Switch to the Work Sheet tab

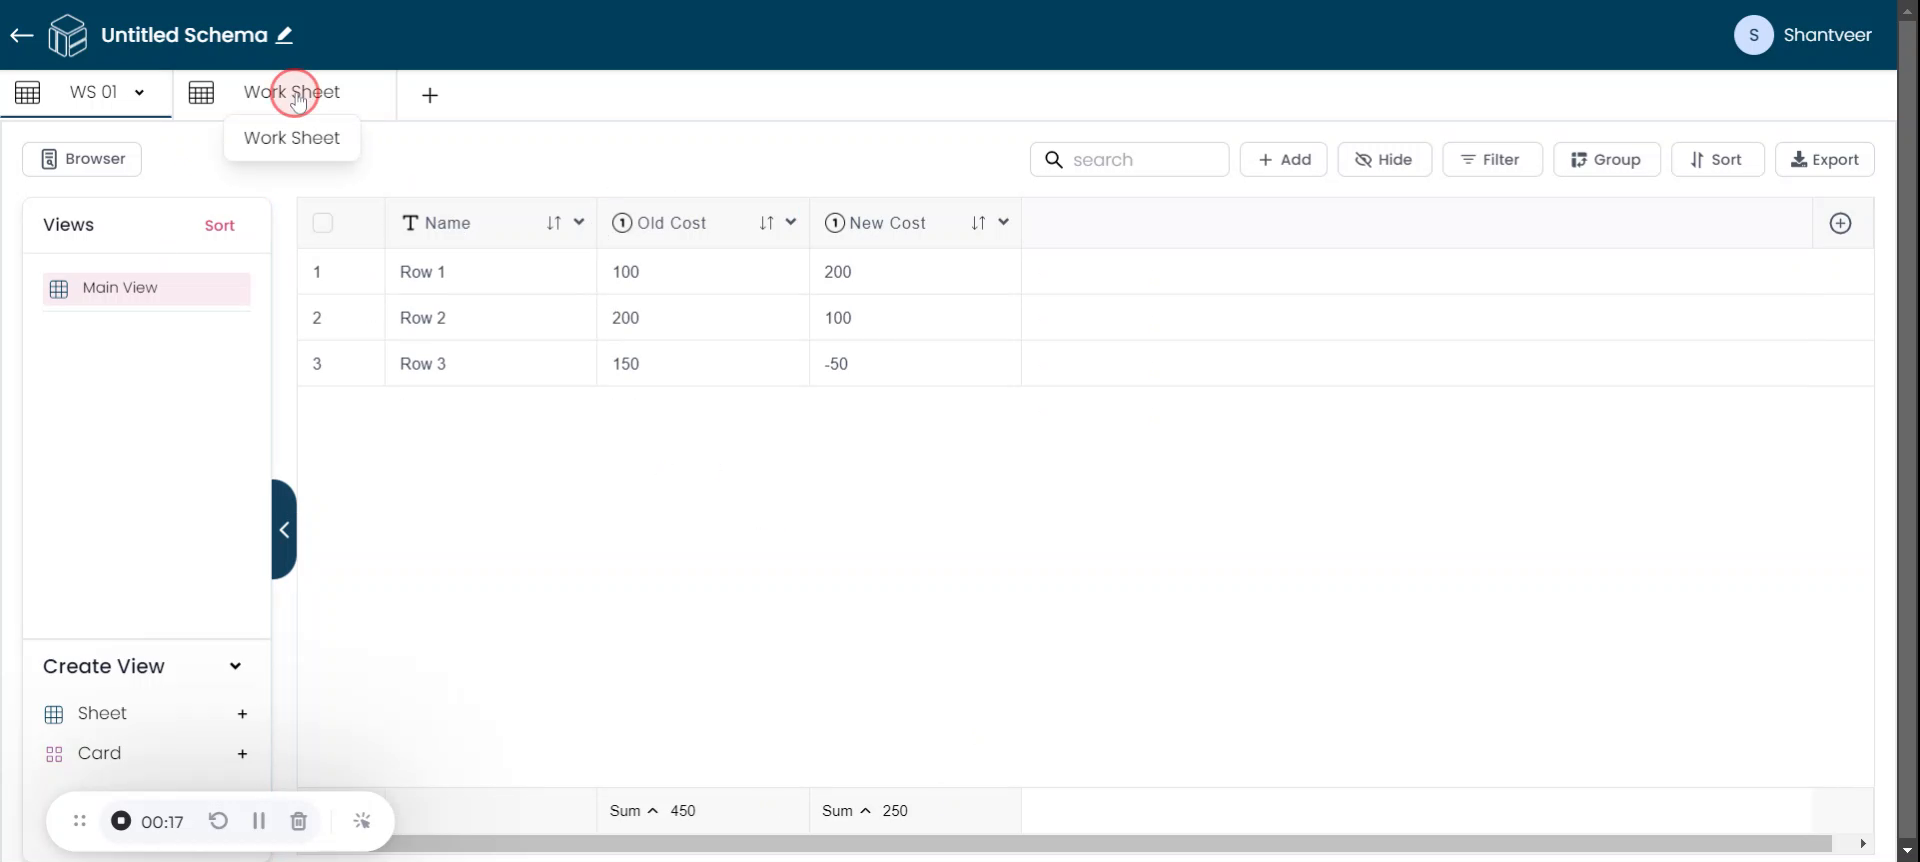click(290, 93)
